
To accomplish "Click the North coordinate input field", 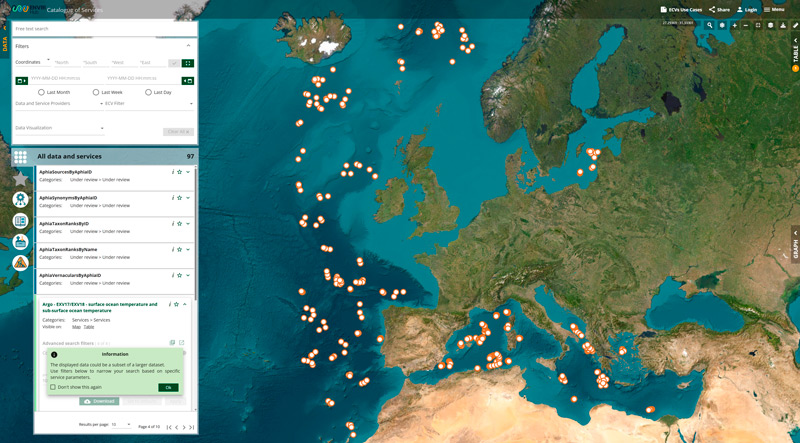I will pos(67,62).
